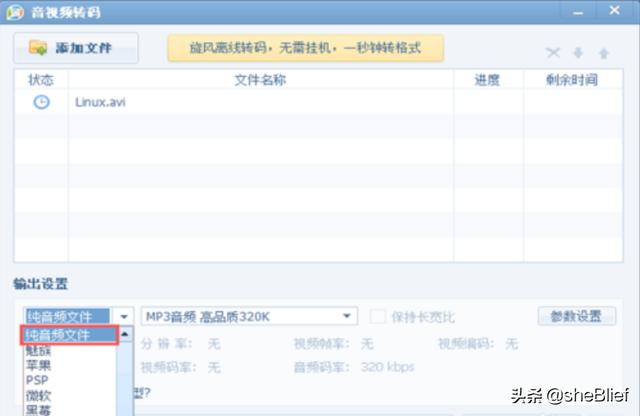Choose 黑莓 in the dropdown list
Screen dimensions: 640x416
pos(69,409)
